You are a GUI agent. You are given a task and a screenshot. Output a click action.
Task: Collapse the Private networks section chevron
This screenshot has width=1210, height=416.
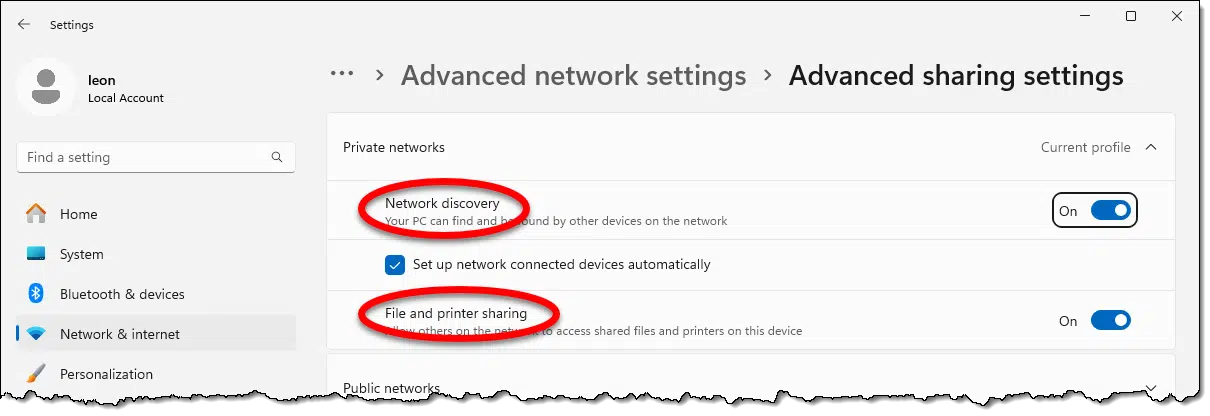point(1150,147)
